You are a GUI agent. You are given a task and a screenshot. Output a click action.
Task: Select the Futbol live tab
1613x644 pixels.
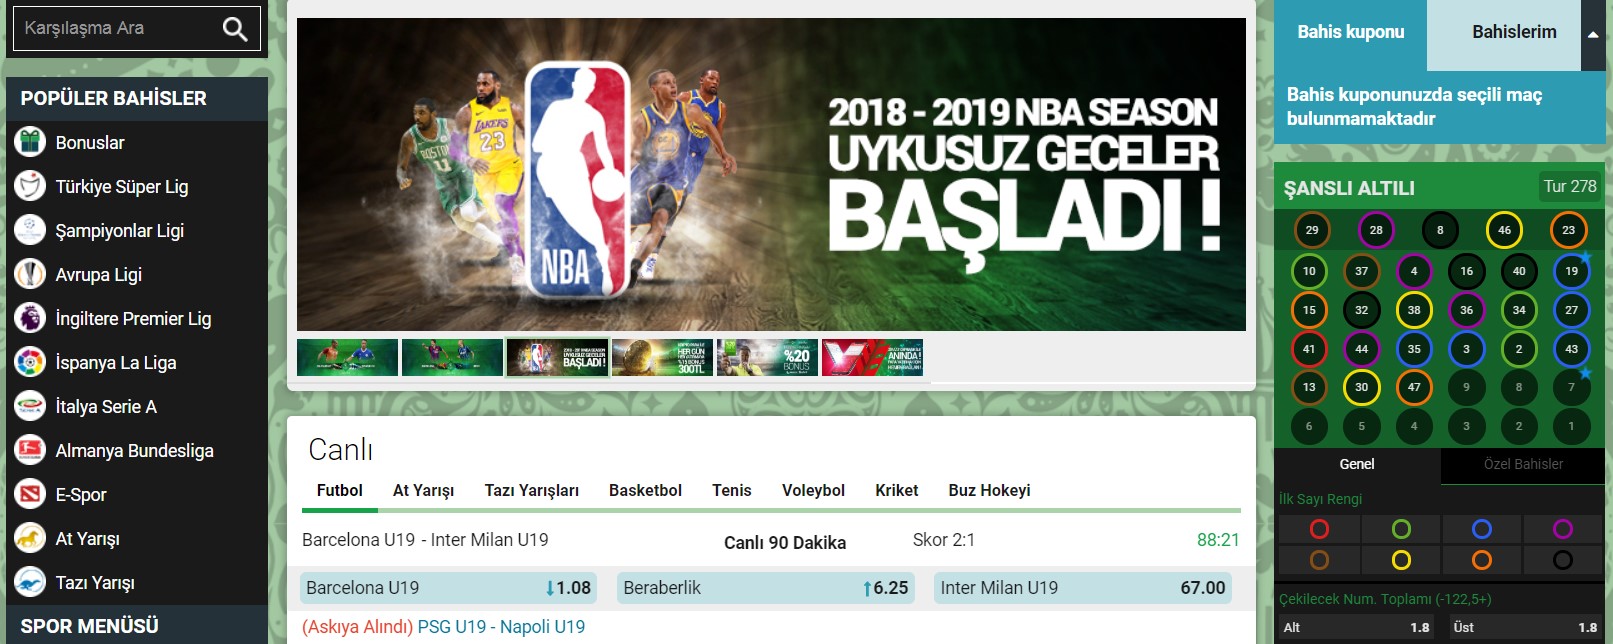click(x=340, y=491)
